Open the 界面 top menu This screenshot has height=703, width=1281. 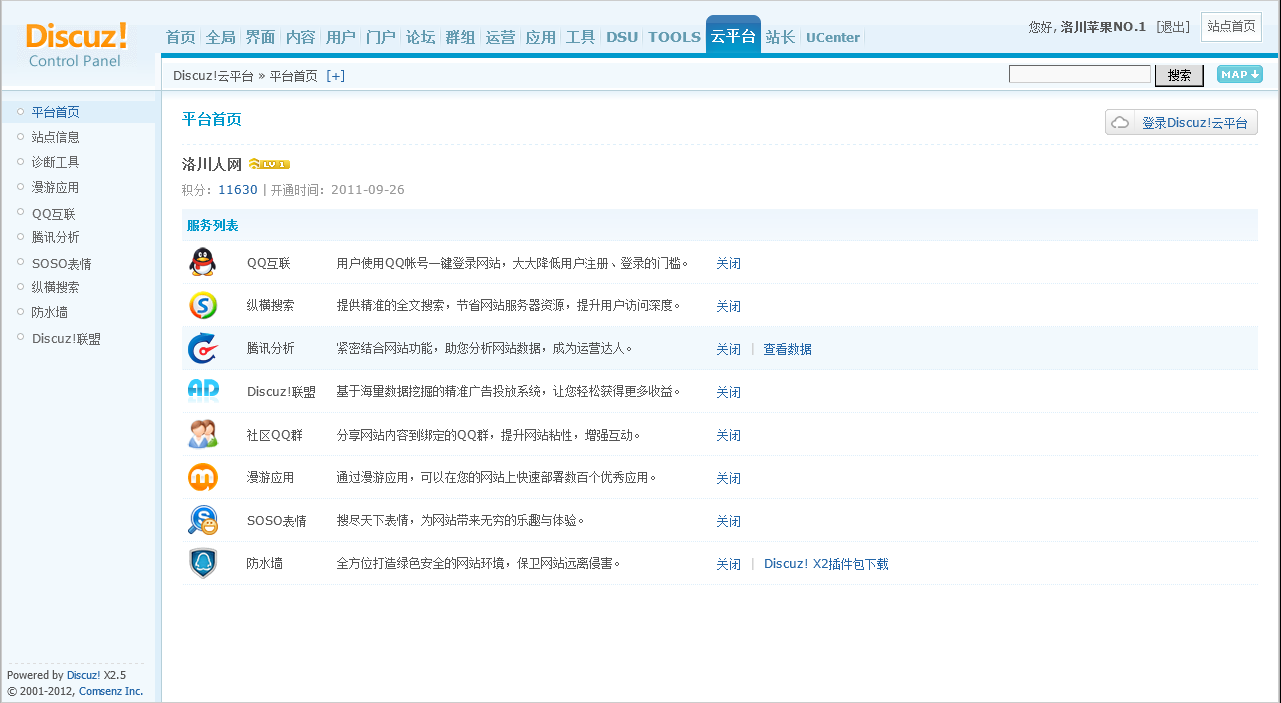[261, 37]
